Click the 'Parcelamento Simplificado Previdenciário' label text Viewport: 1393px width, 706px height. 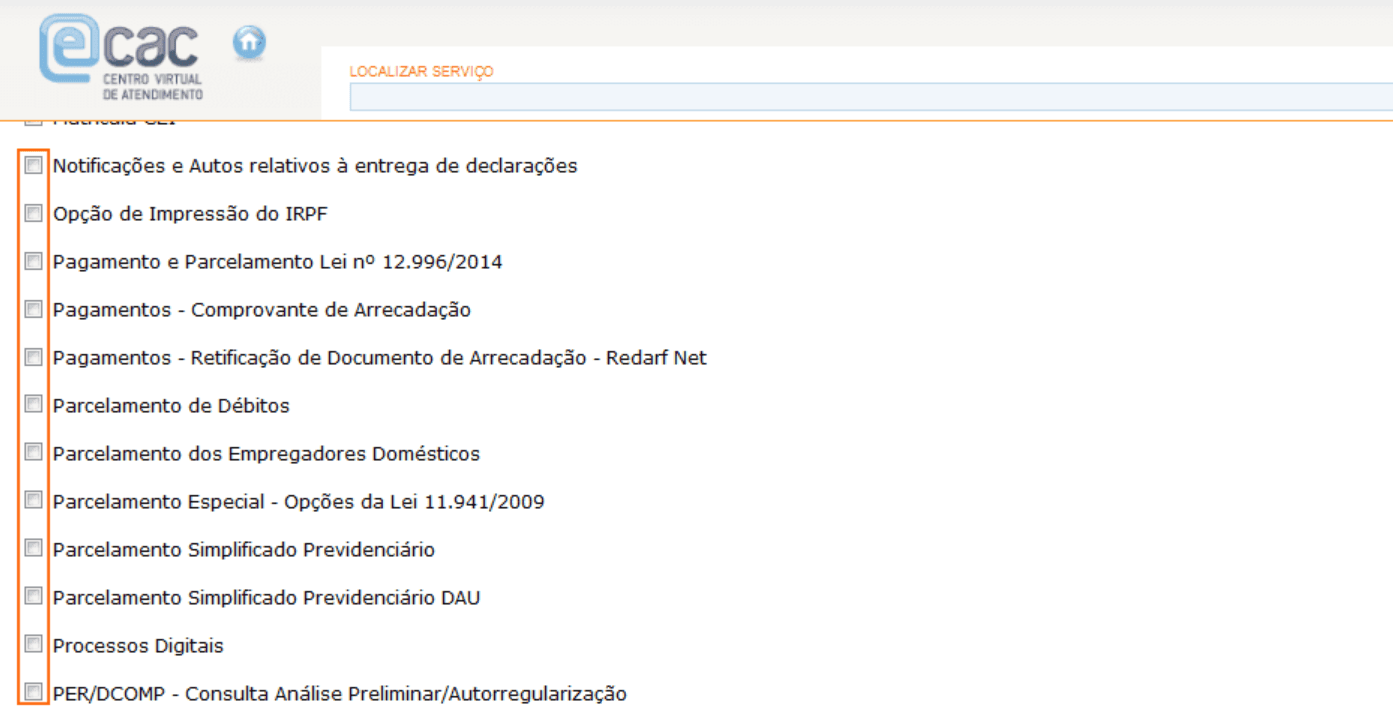coord(244,550)
